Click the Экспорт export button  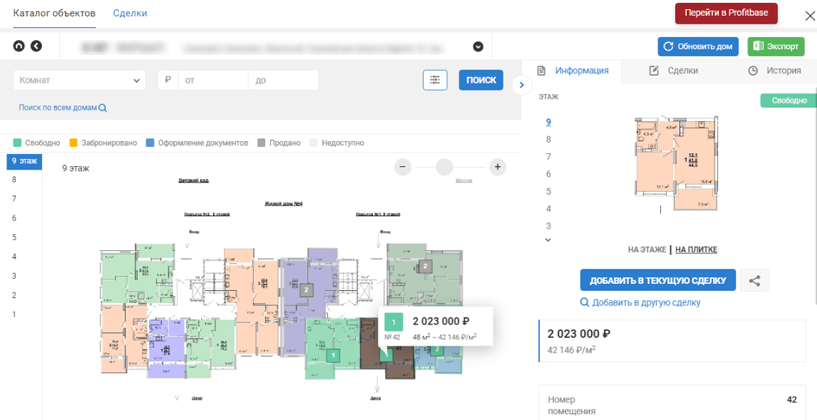coord(776,46)
